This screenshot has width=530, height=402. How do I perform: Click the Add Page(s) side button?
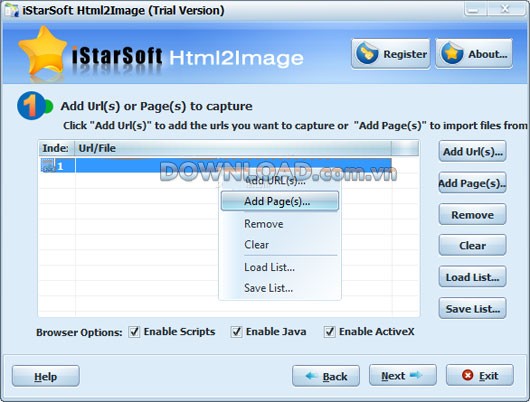pos(472,183)
